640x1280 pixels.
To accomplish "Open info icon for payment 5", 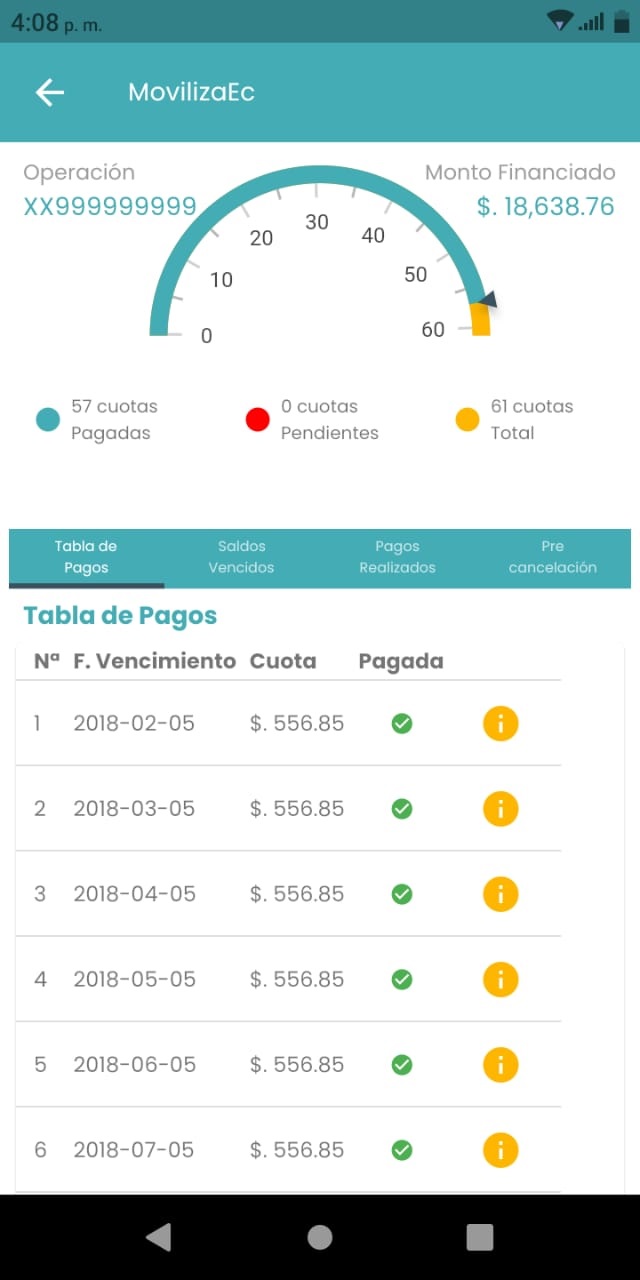I will 500,1064.
